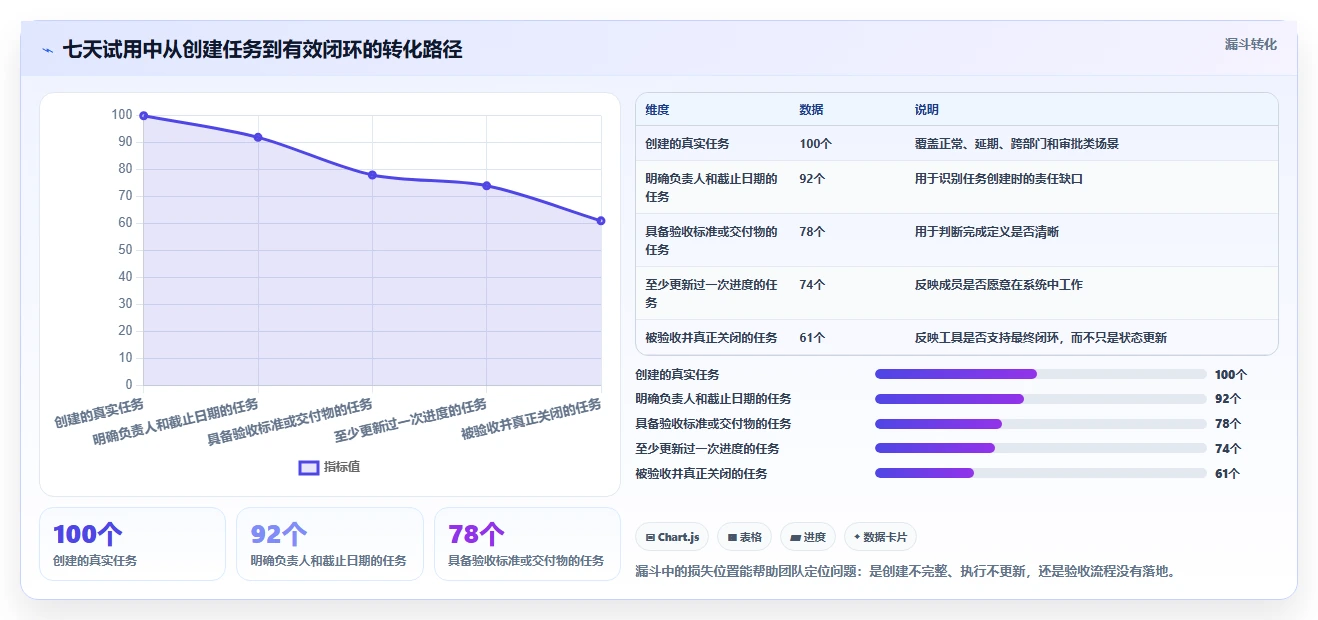Click the 78个 value in the progress list
Viewport: 1318px width, 620px height.
[x=1228, y=424]
